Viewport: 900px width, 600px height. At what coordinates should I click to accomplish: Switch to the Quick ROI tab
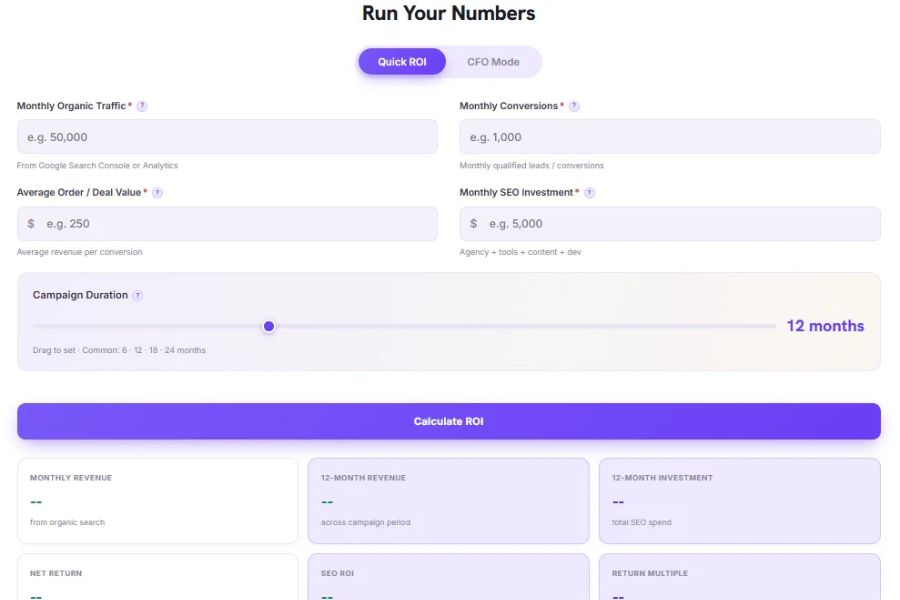point(402,62)
